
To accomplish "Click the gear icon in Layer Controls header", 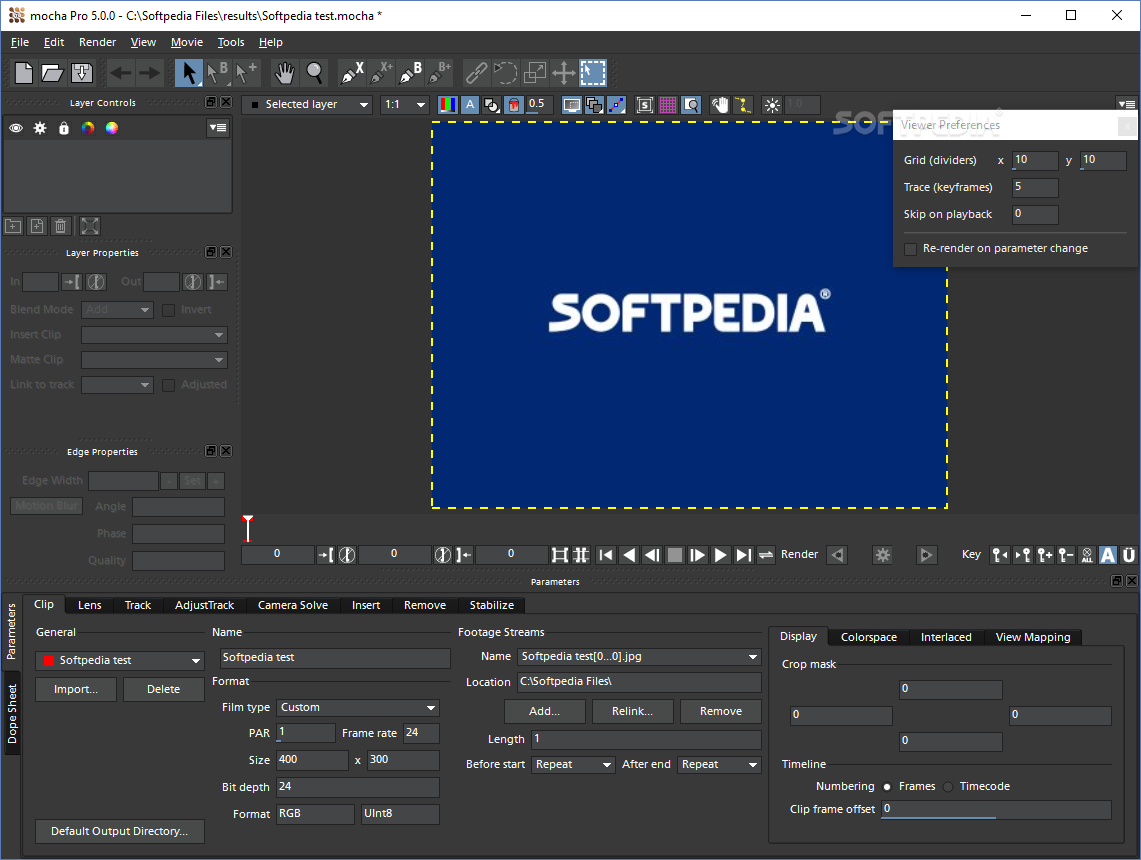I will pyautogui.click(x=40, y=128).
